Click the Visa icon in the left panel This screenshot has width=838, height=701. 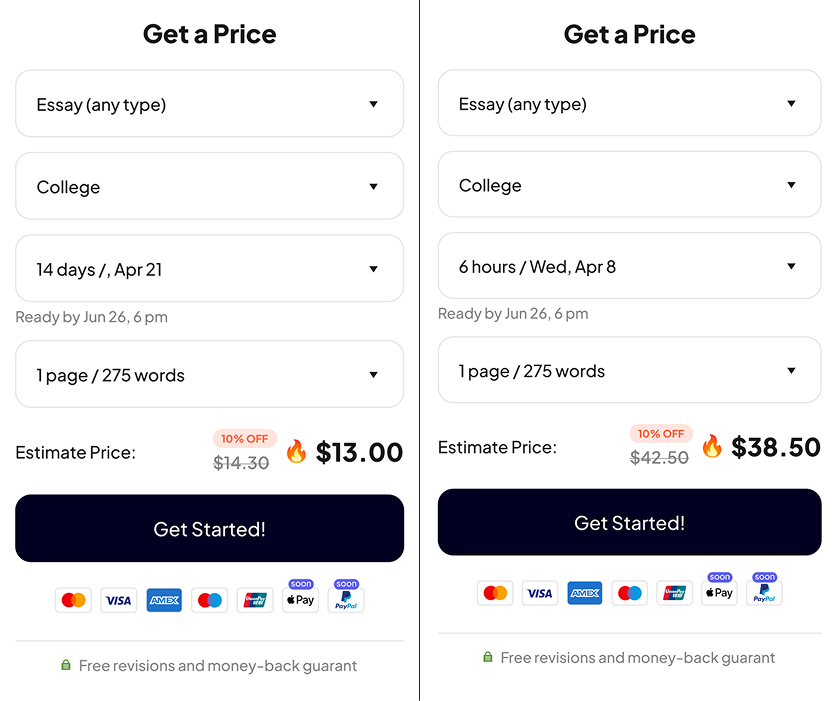pos(118,600)
